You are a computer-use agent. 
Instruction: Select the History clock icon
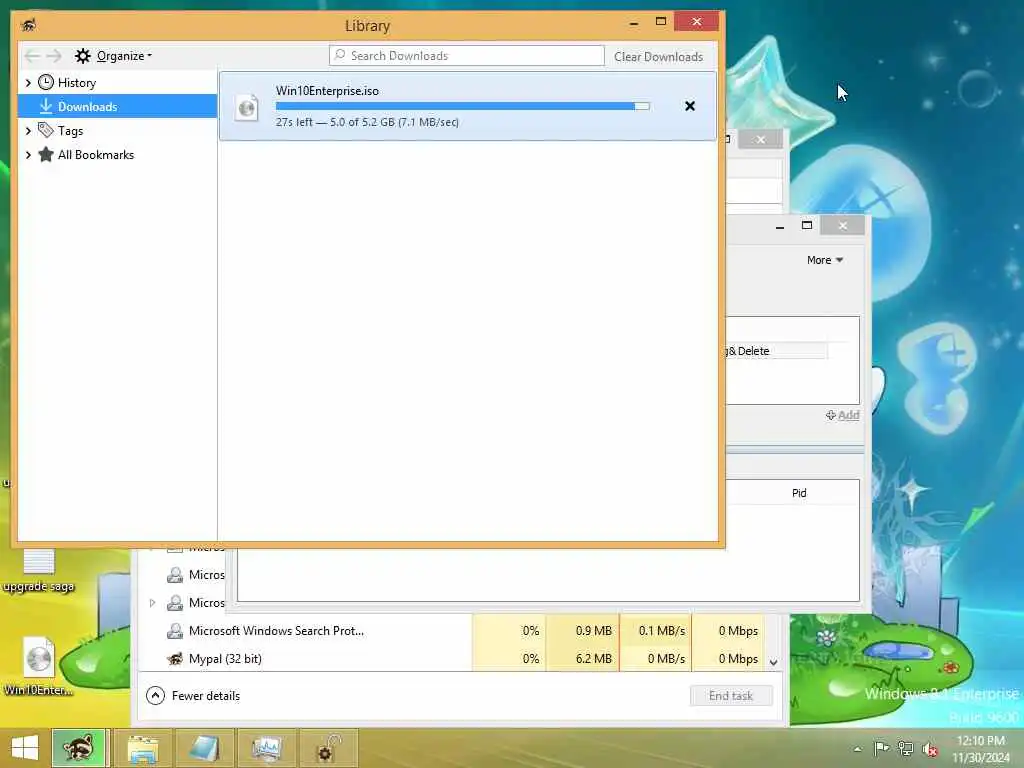46,82
